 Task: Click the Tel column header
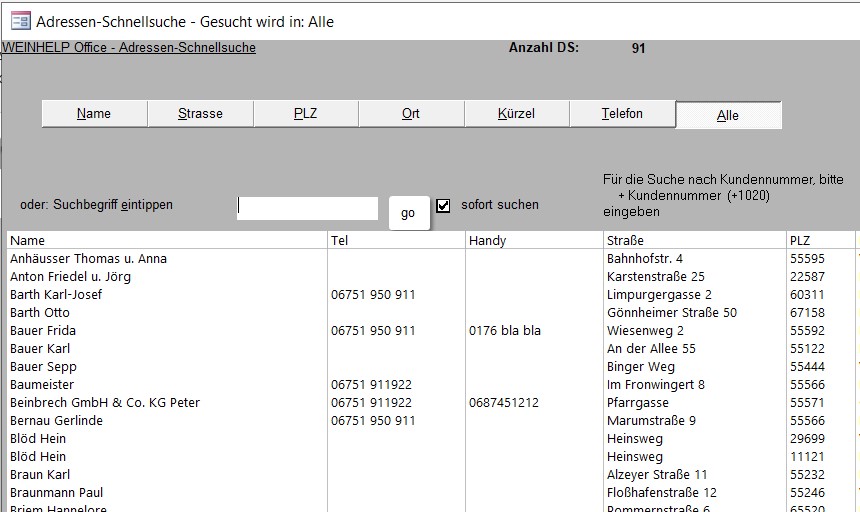tap(340, 241)
